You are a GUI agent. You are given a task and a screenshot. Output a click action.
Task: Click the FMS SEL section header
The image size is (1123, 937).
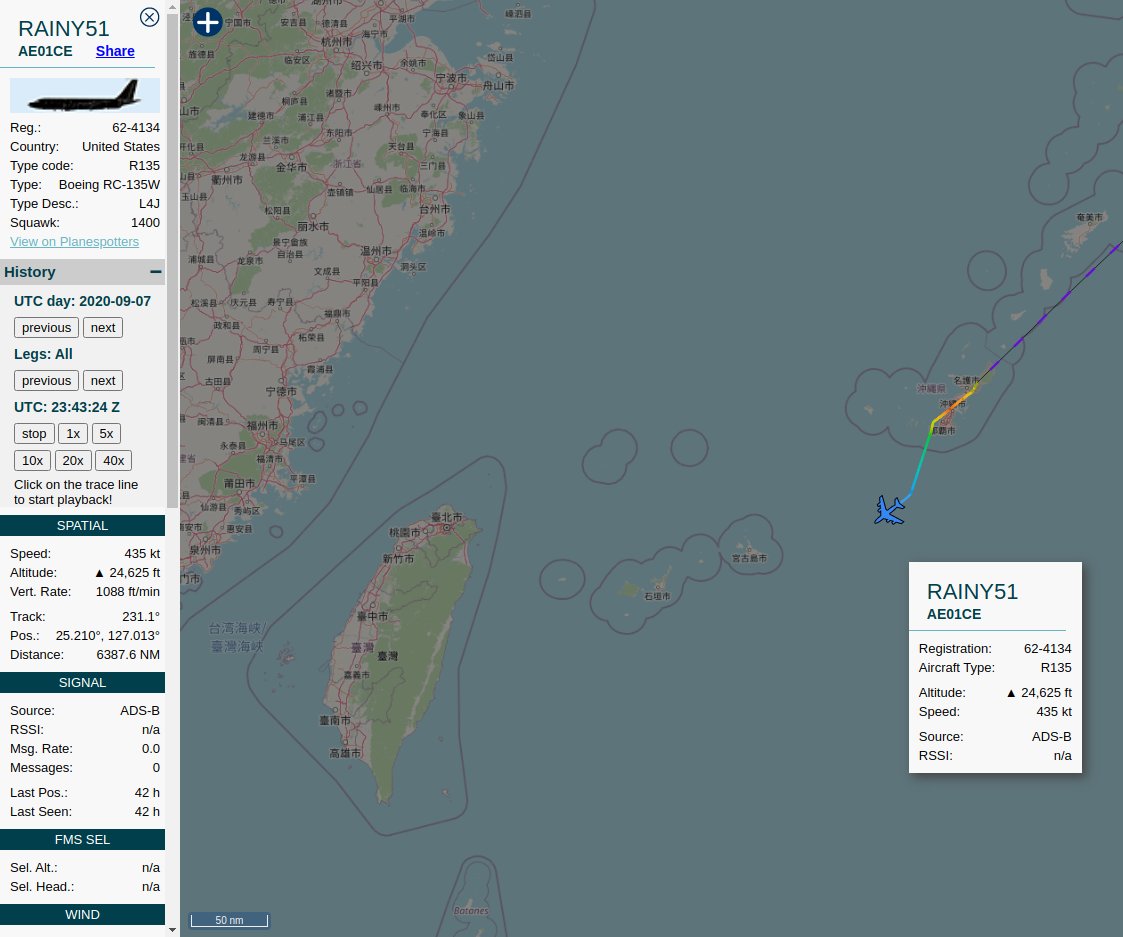pos(82,839)
